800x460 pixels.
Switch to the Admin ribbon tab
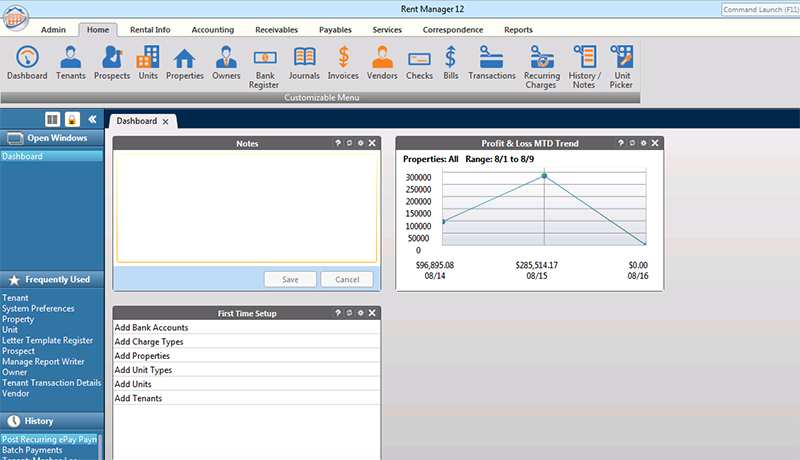[53, 30]
